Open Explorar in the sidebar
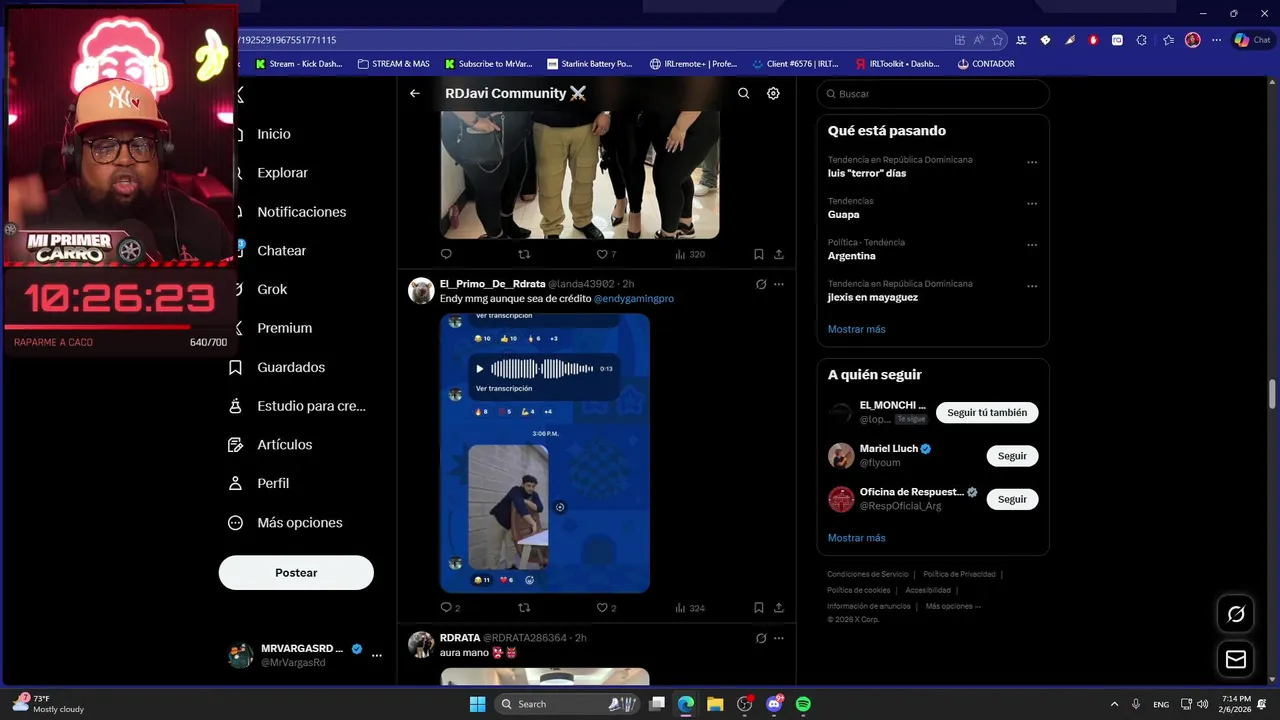1280x720 pixels. click(282, 173)
